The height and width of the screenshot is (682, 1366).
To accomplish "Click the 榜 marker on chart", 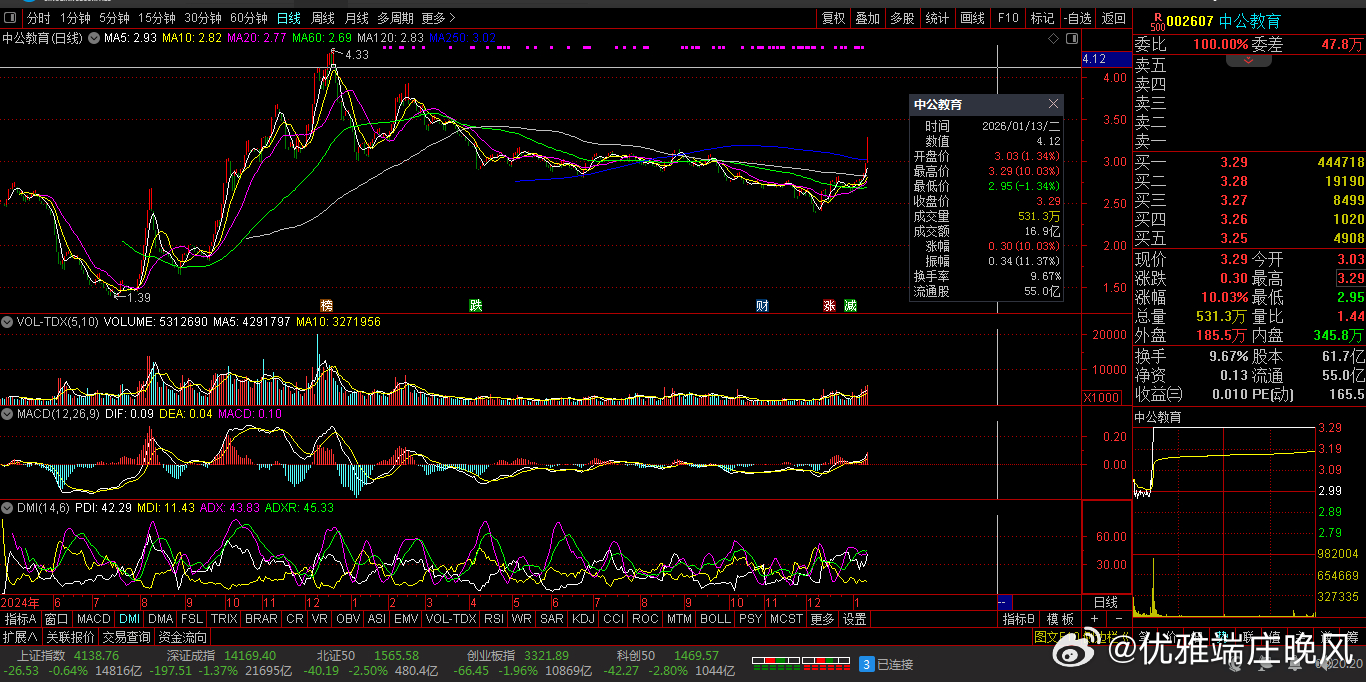I will click(326, 305).
